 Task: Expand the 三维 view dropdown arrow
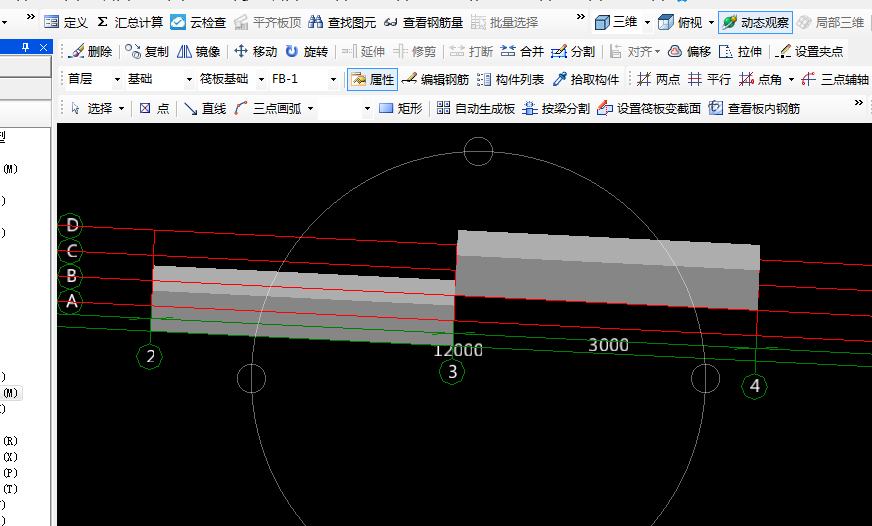[x=647, y=23]
